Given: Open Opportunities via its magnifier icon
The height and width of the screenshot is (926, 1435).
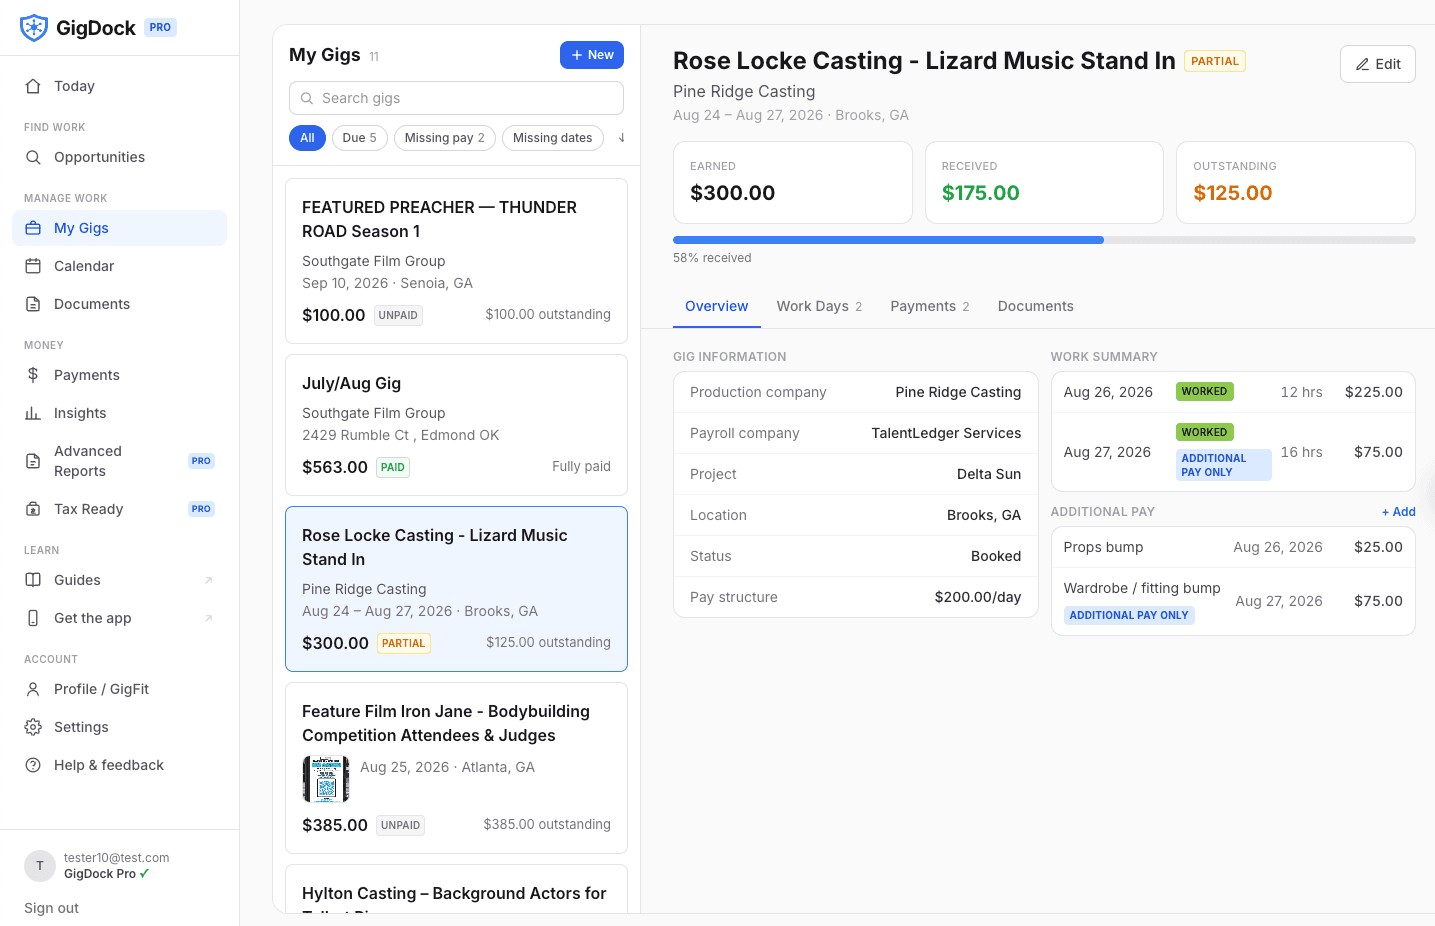Looking at the screenshot, I should (x=33, y=157).
